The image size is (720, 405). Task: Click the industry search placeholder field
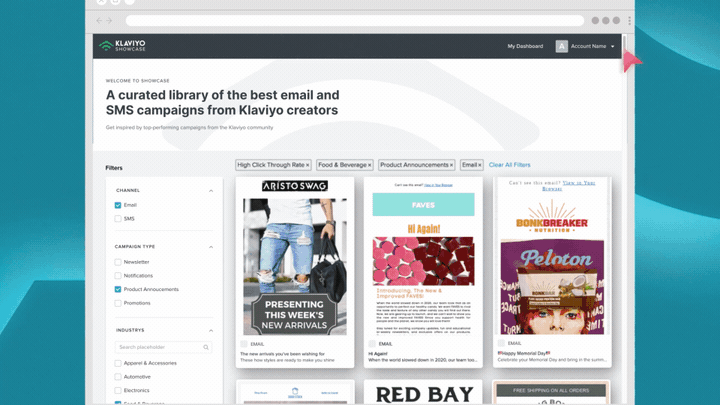click(x=163, y=347)
